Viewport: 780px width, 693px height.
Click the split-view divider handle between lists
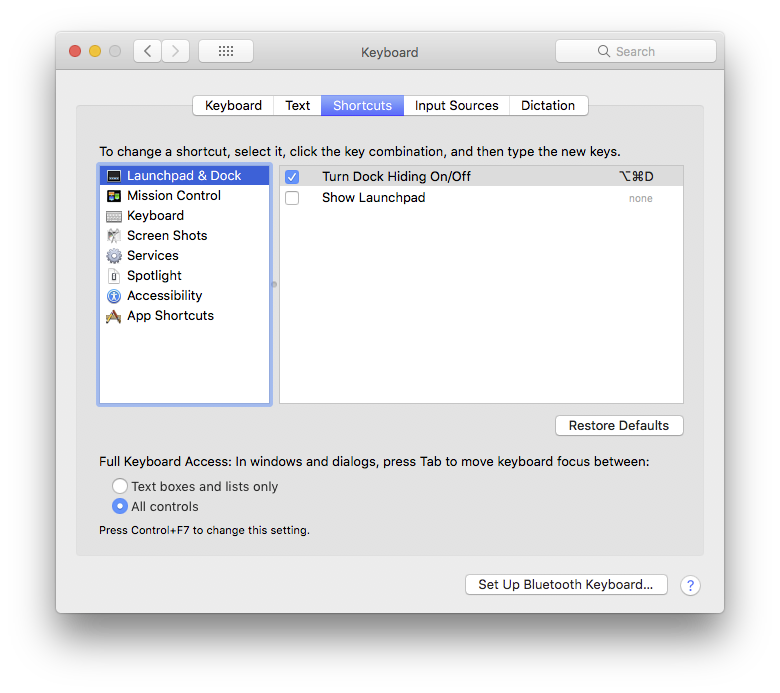[274, 285]
